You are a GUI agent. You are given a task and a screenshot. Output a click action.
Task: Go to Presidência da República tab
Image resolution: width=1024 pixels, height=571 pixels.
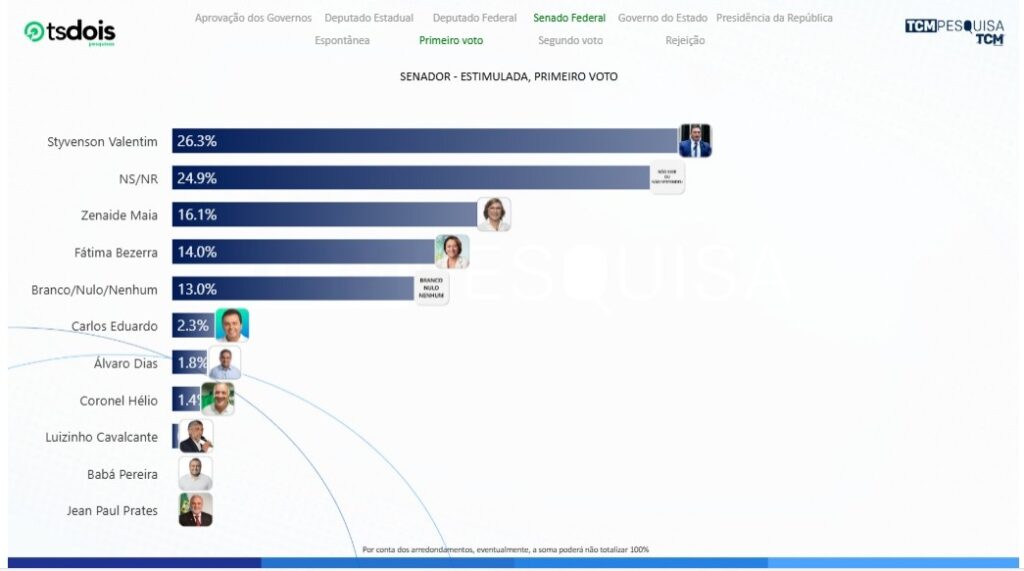point(774,18)
